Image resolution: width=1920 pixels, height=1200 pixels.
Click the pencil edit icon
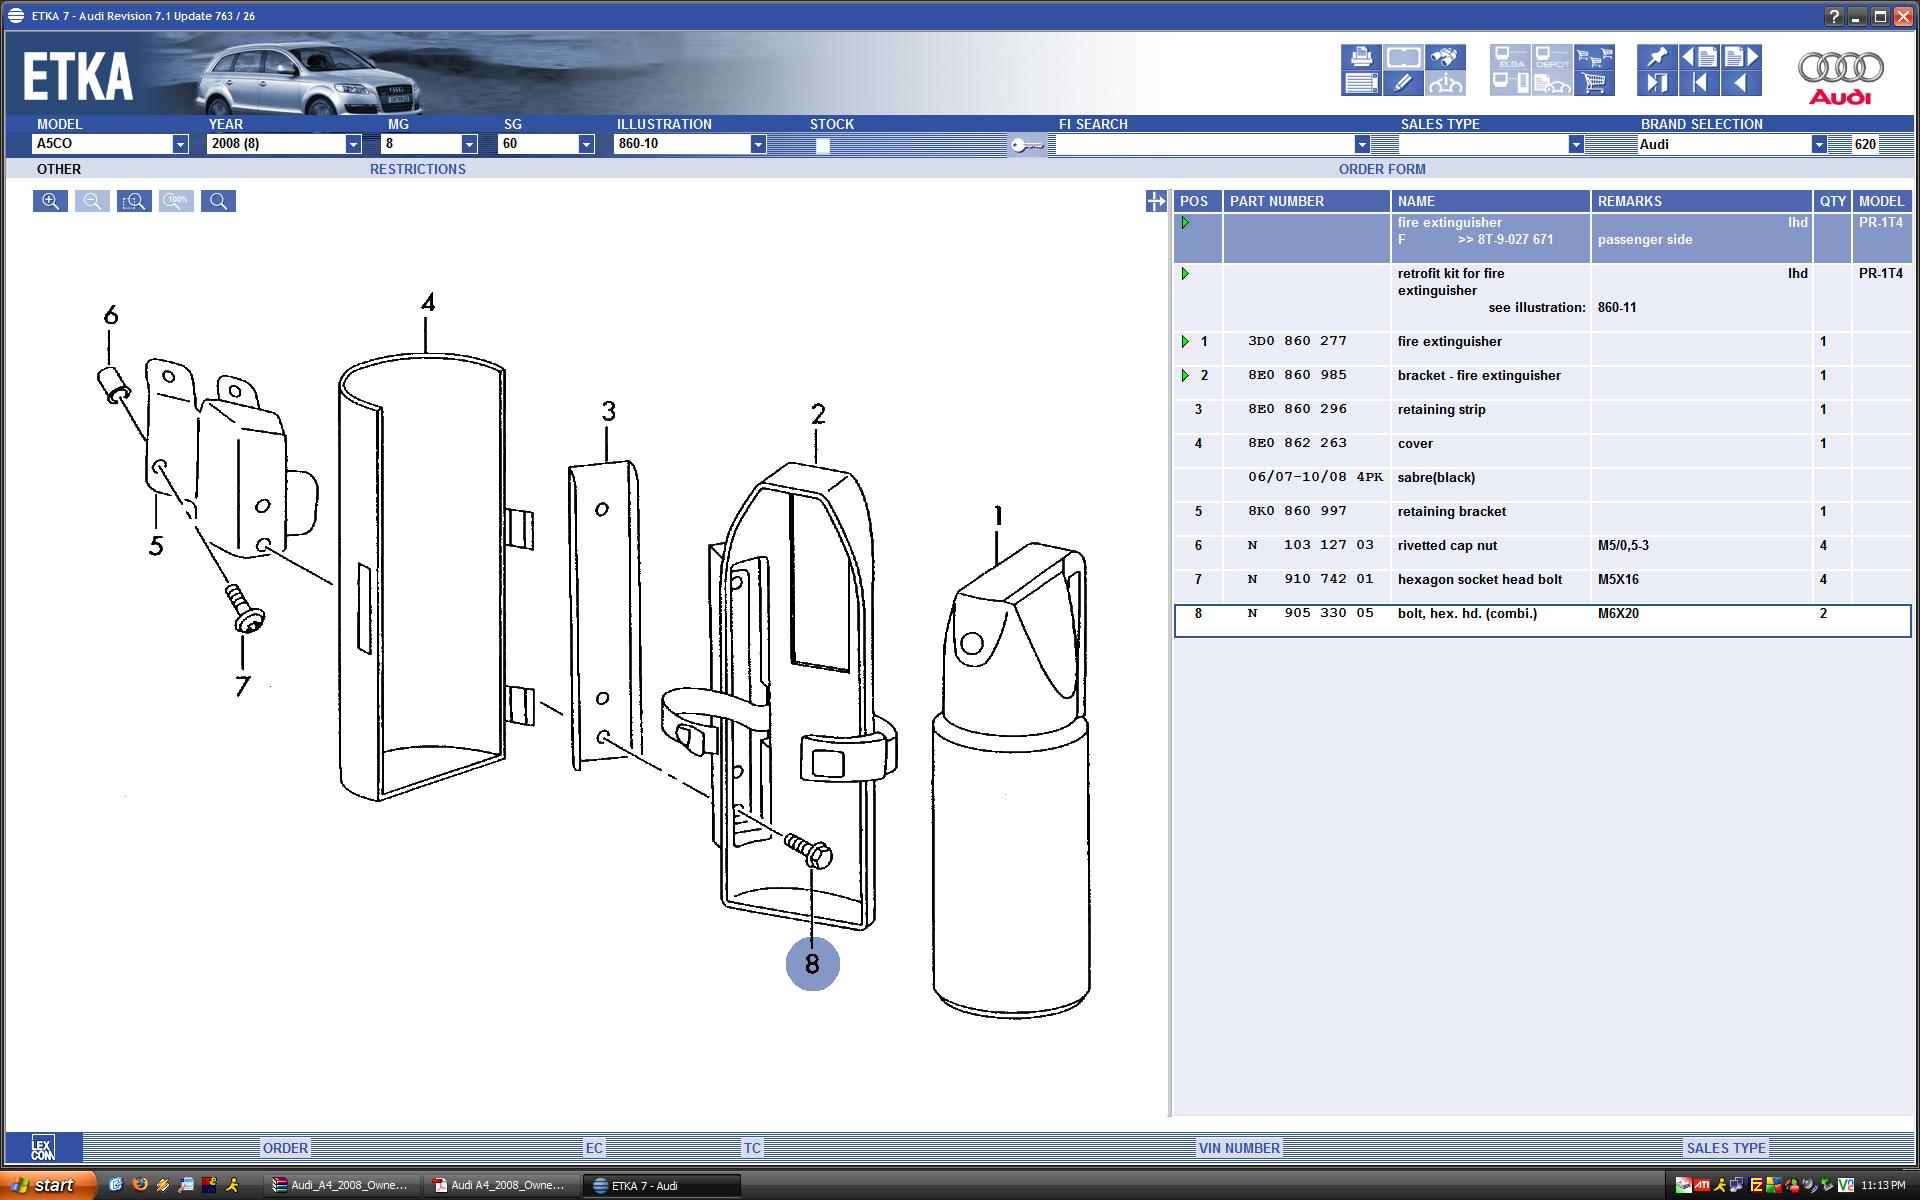pos(1403,83)
